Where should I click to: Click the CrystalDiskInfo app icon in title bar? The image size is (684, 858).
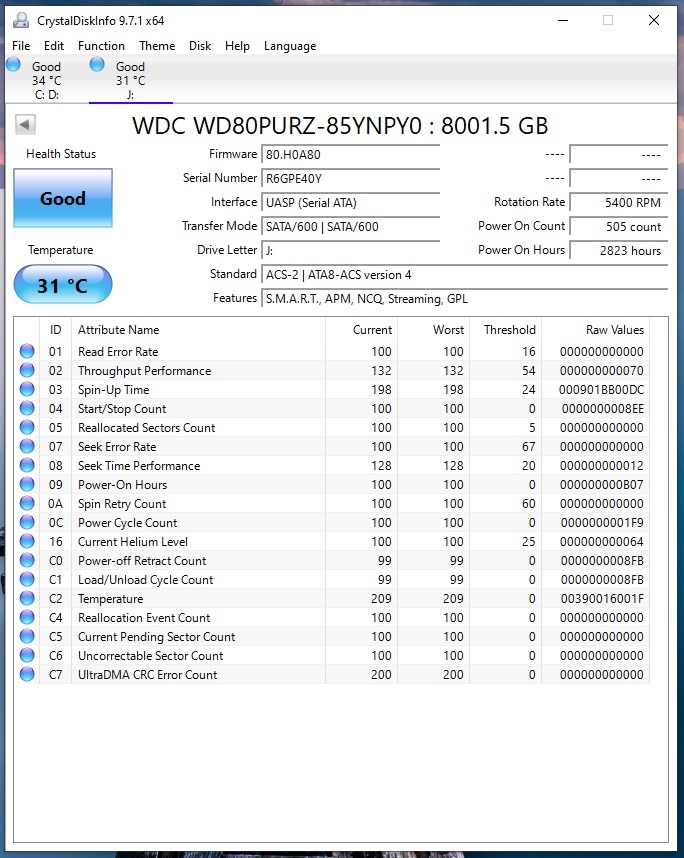click(21, 20)
